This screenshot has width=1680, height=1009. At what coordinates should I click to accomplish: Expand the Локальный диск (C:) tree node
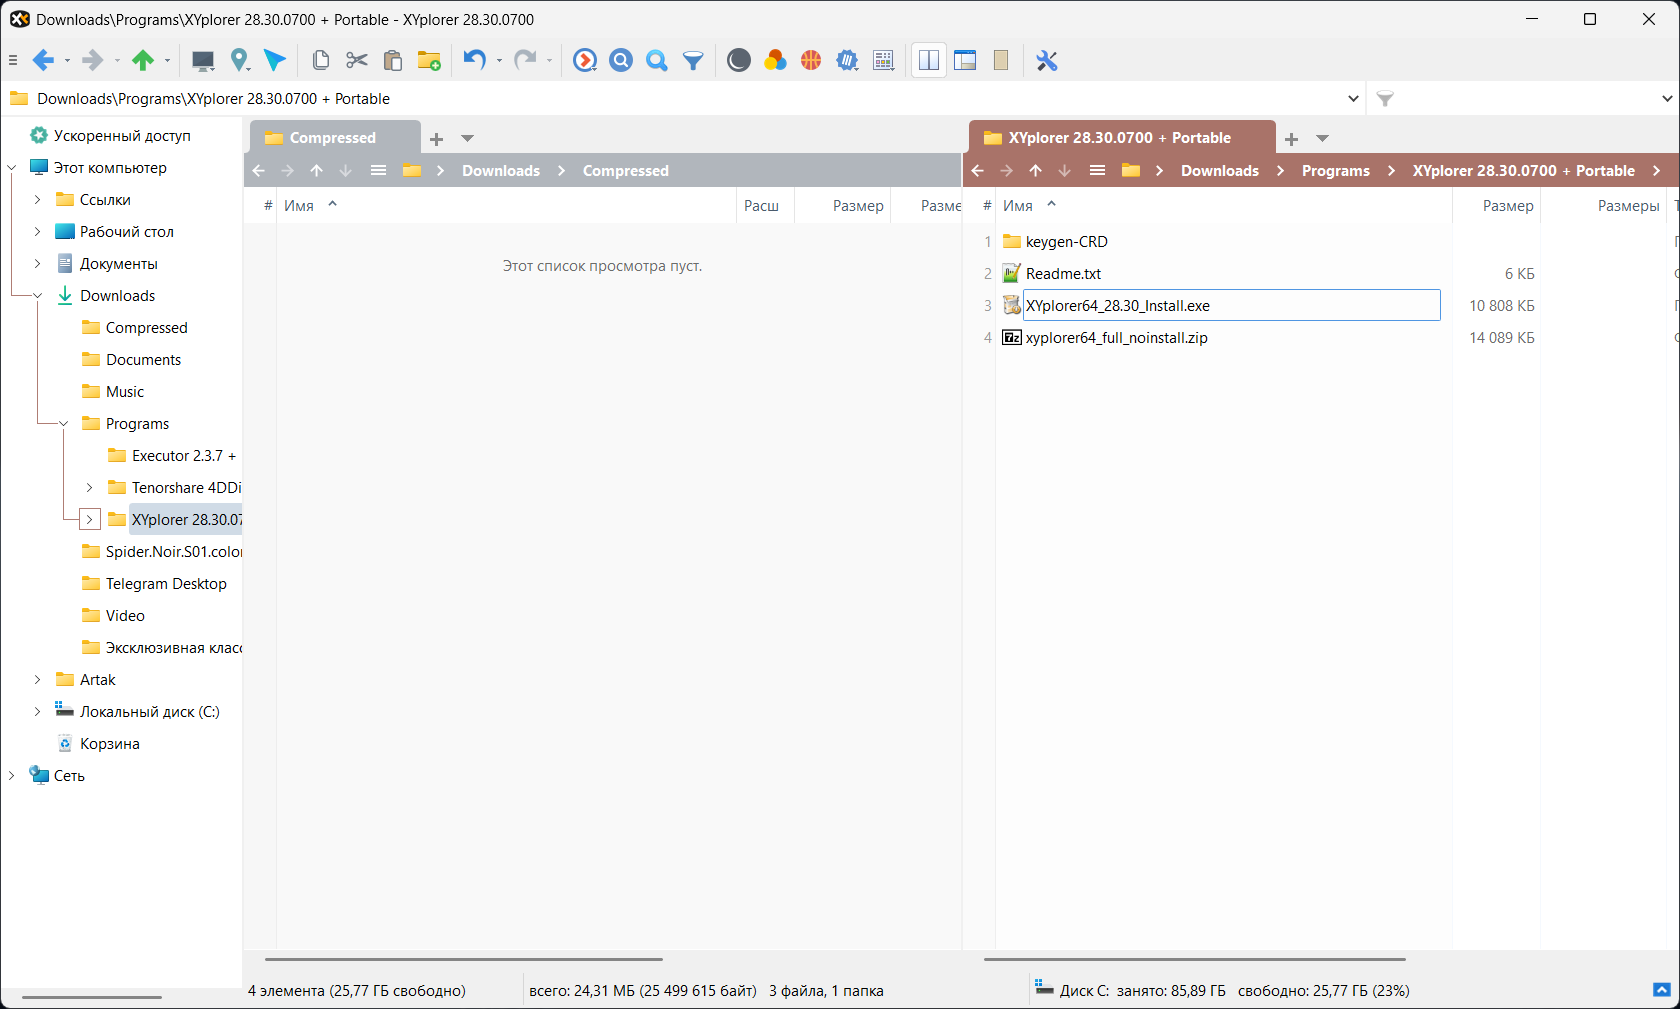tap(37, 712)
